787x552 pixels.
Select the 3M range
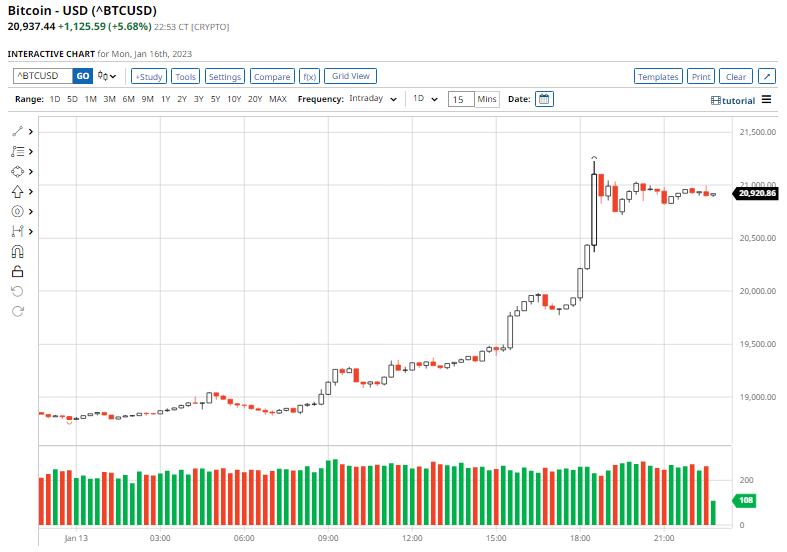tap(109, 99)
